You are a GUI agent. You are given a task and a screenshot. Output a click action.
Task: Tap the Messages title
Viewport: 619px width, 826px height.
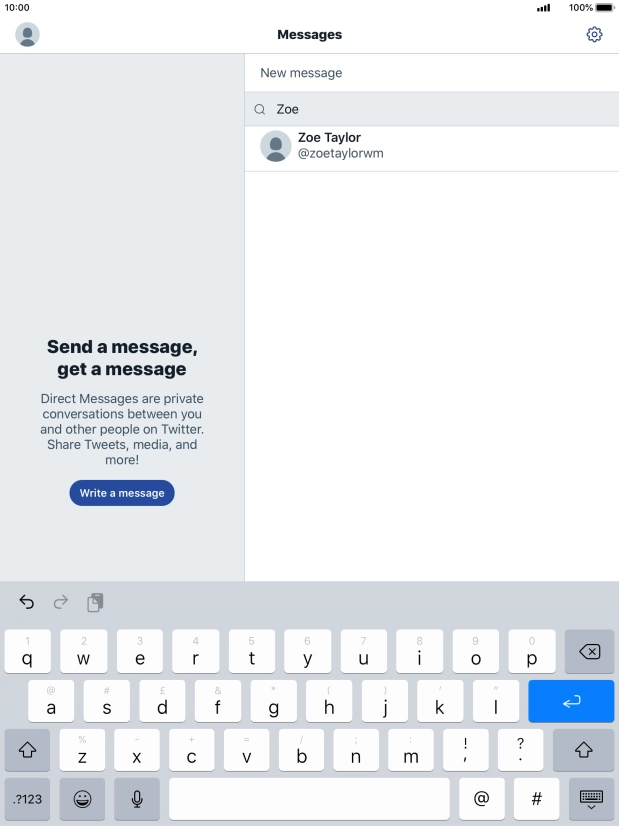tap(310, 35)
